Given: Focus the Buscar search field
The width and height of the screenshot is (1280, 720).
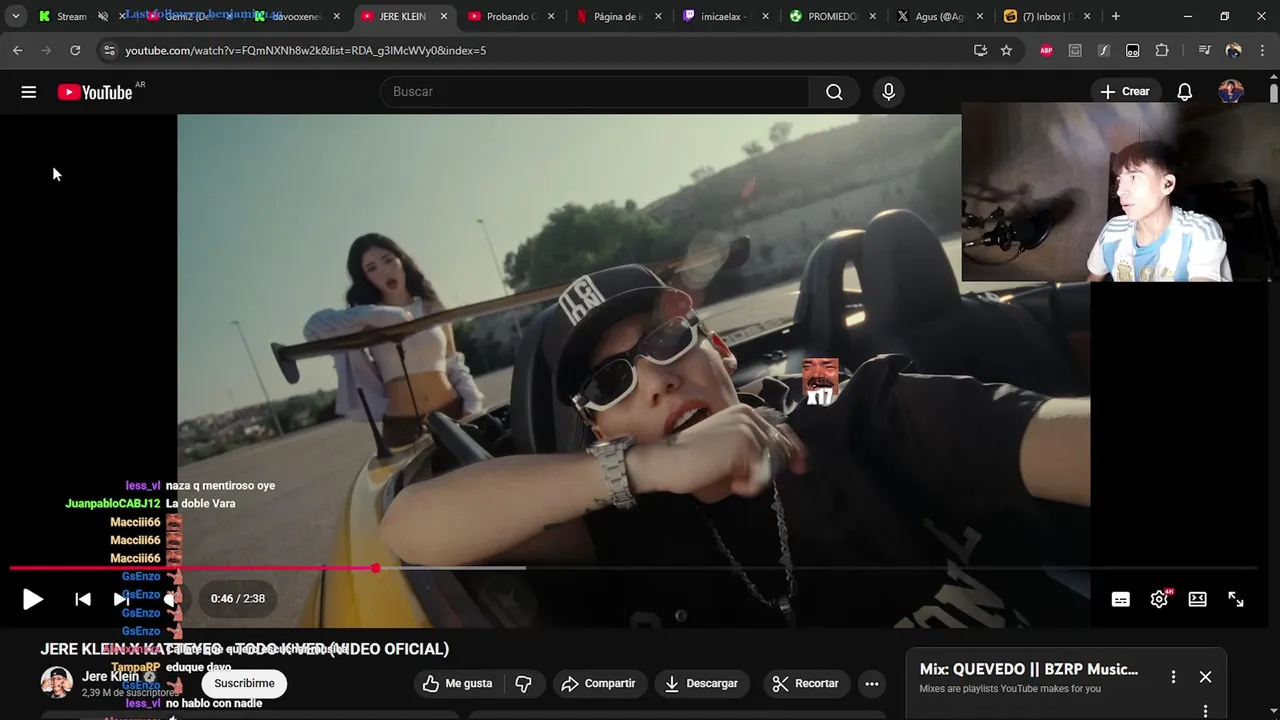Looking at the screenshot, I should [x=595, y=92].
